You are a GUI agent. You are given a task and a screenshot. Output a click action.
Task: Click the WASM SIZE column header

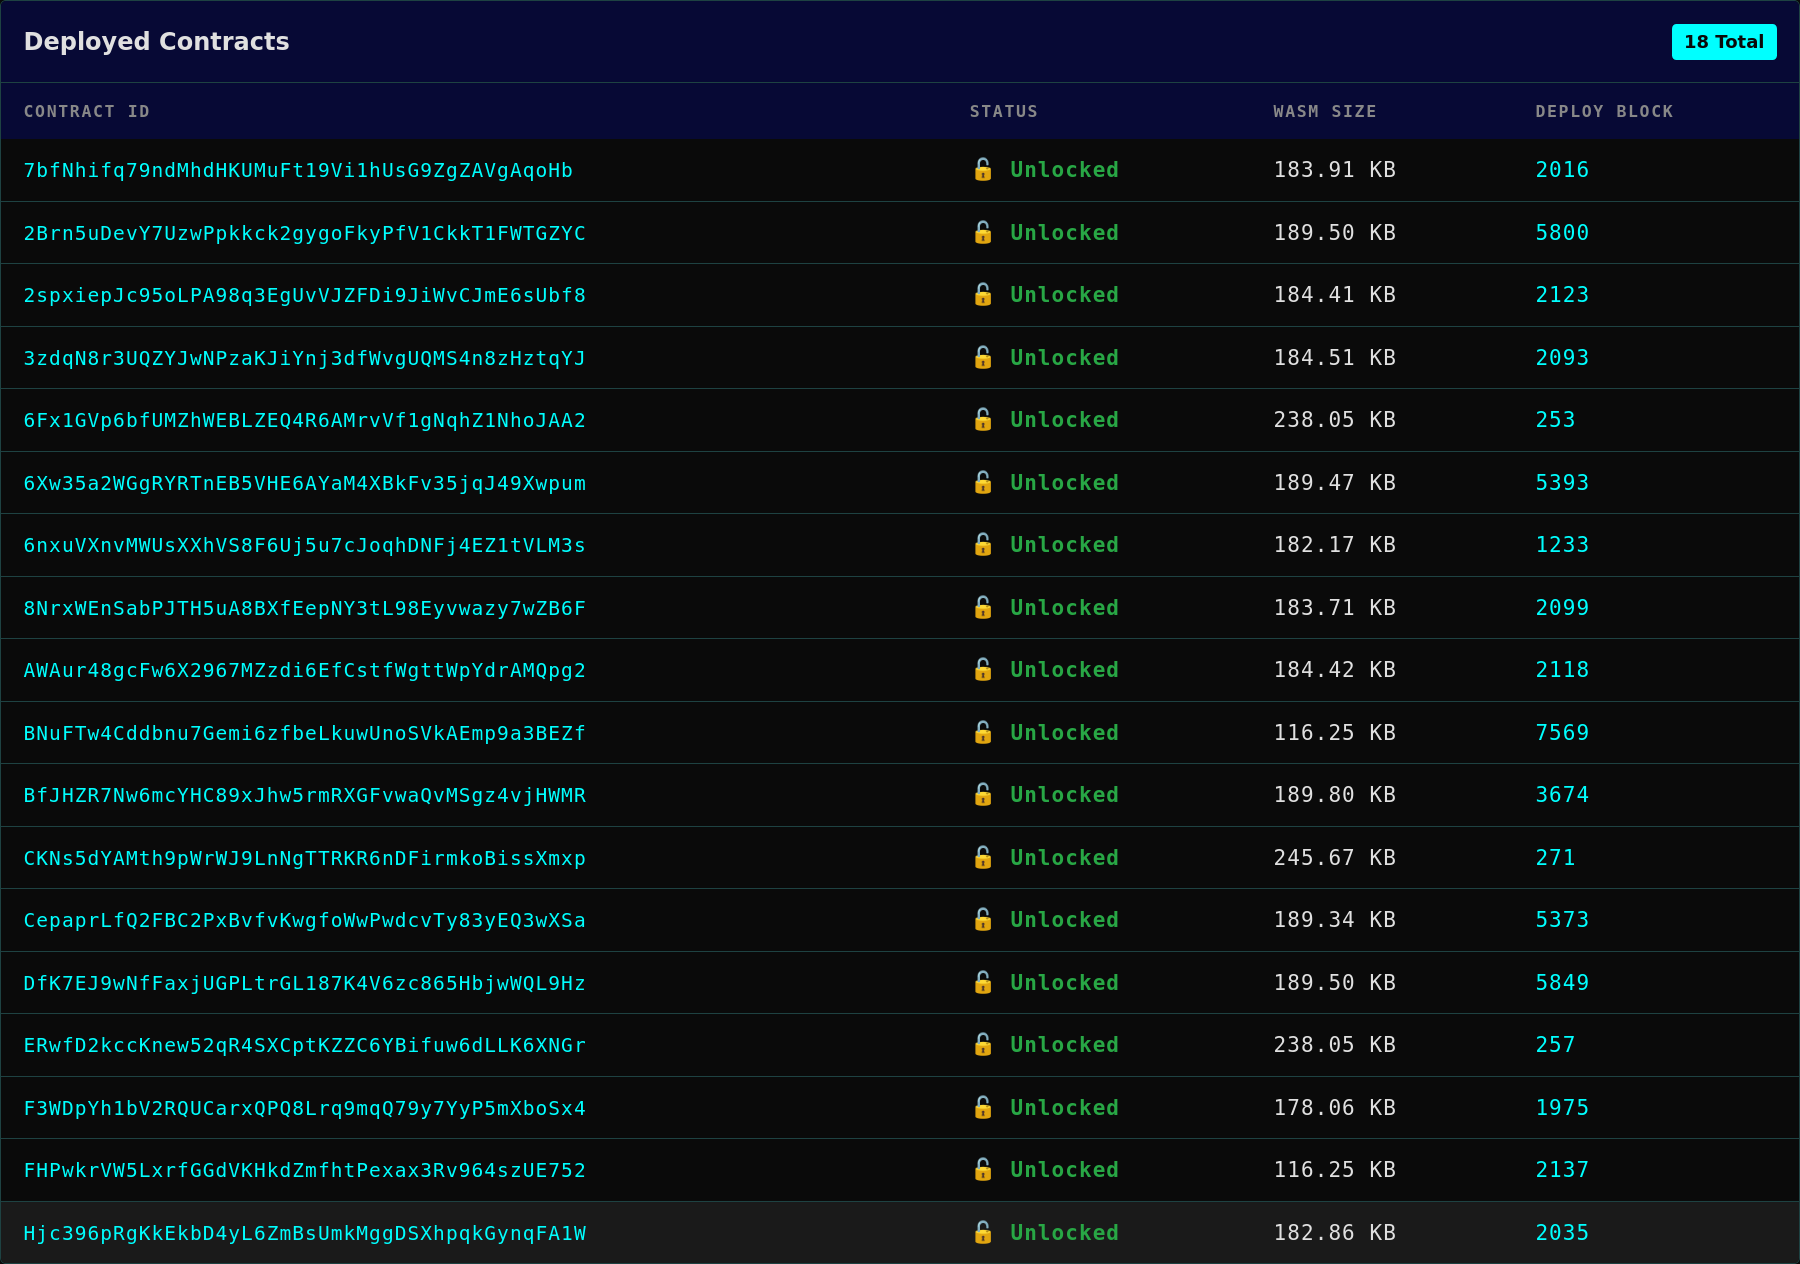pyautogui.click(x=1325, y=111)
